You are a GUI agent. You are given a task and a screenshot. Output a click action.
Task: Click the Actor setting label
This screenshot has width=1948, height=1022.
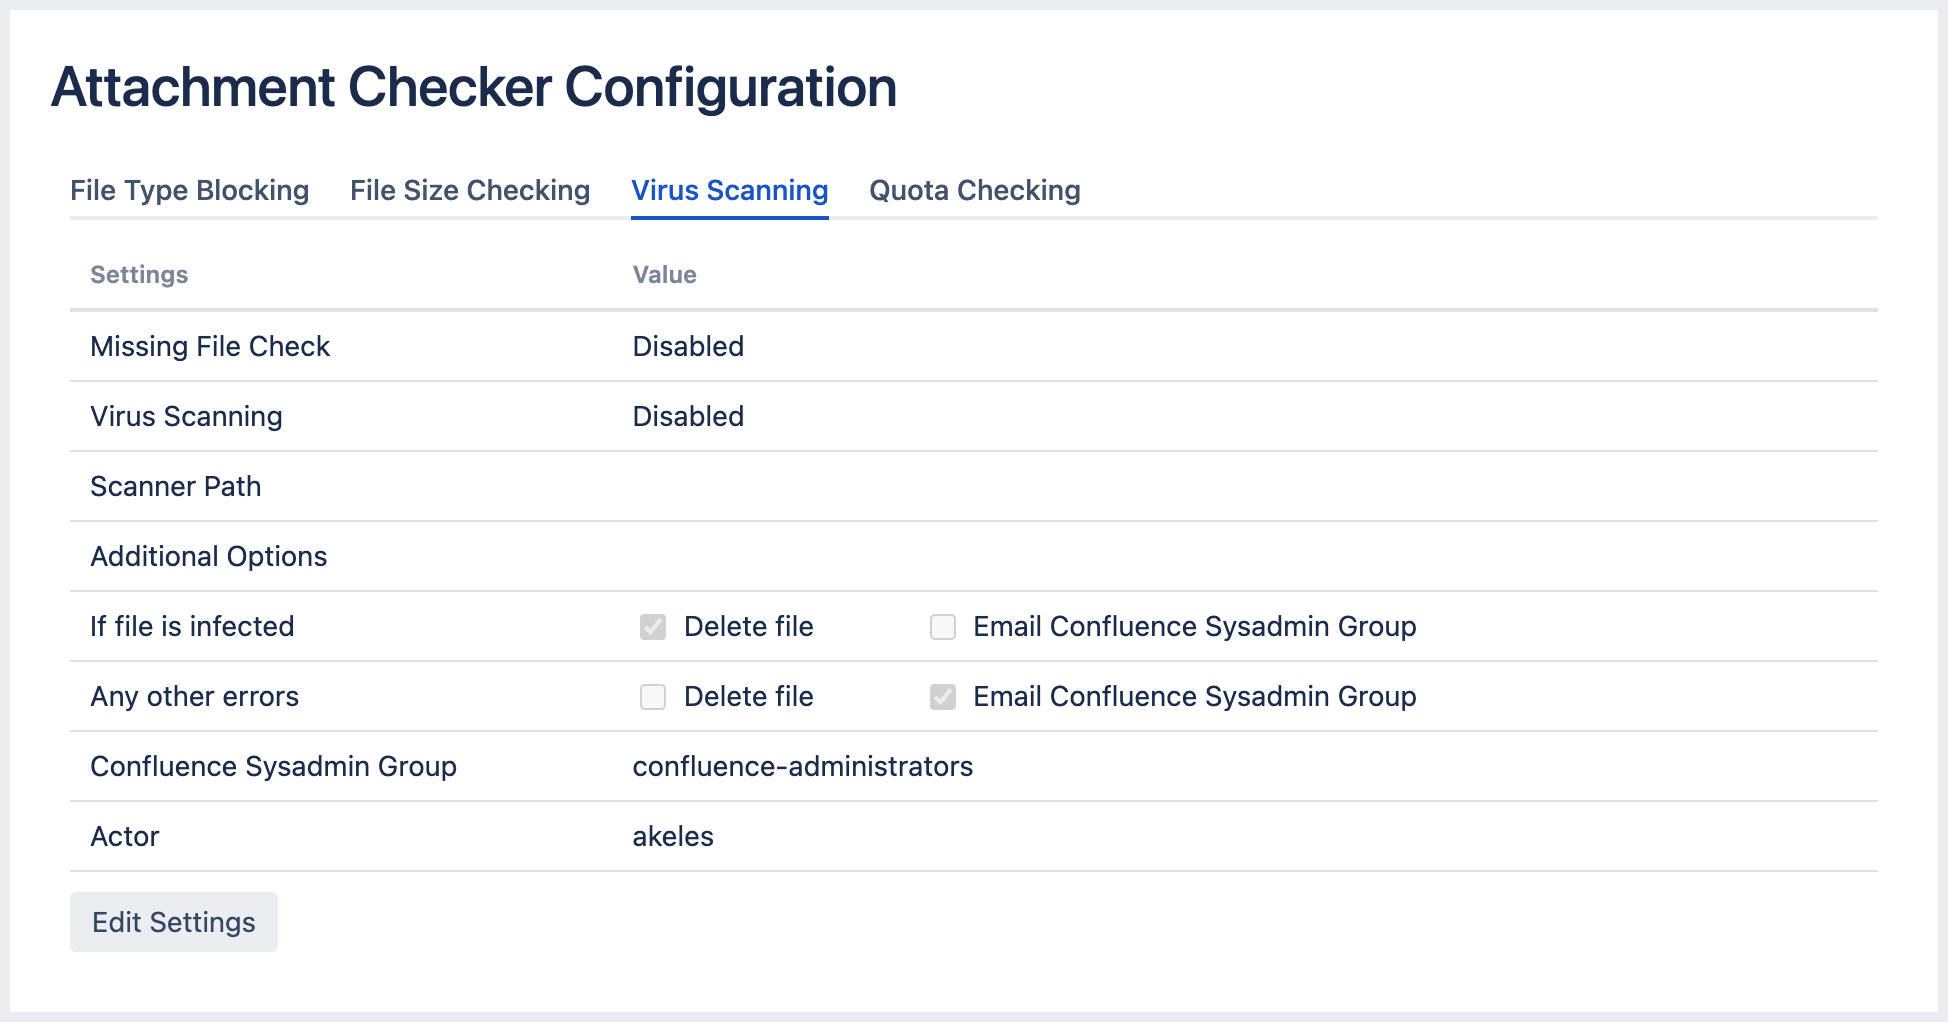coord(125,836)
